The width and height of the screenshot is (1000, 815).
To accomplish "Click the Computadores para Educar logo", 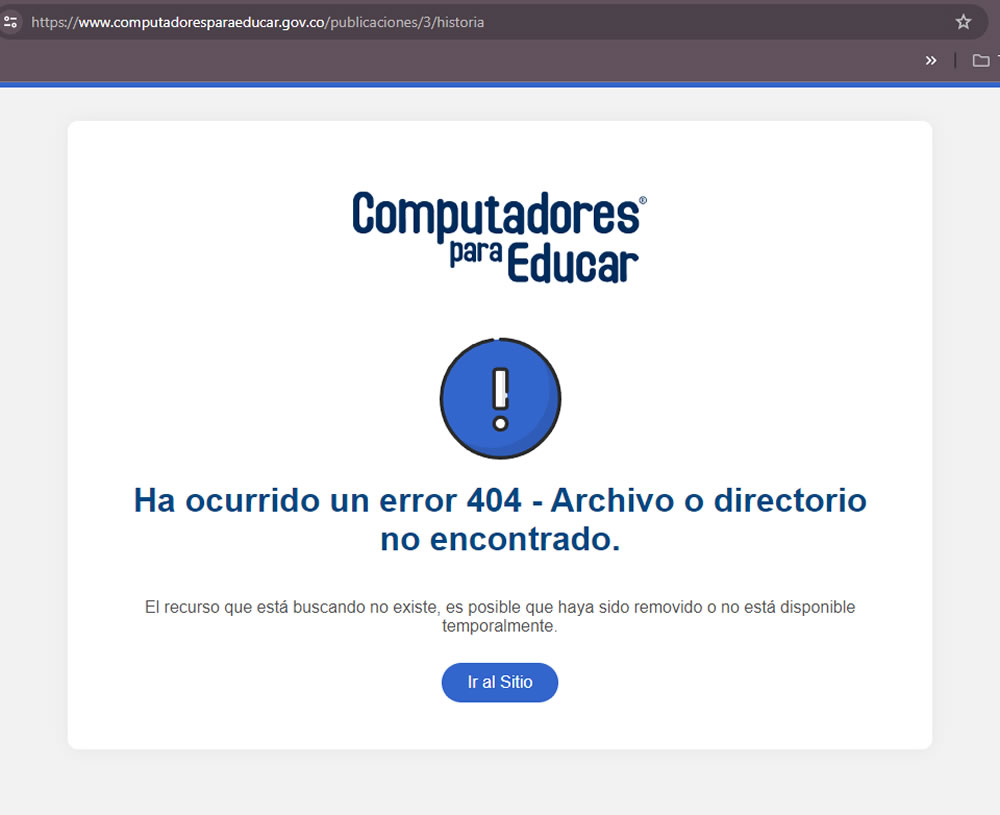I will coord(499,237).
